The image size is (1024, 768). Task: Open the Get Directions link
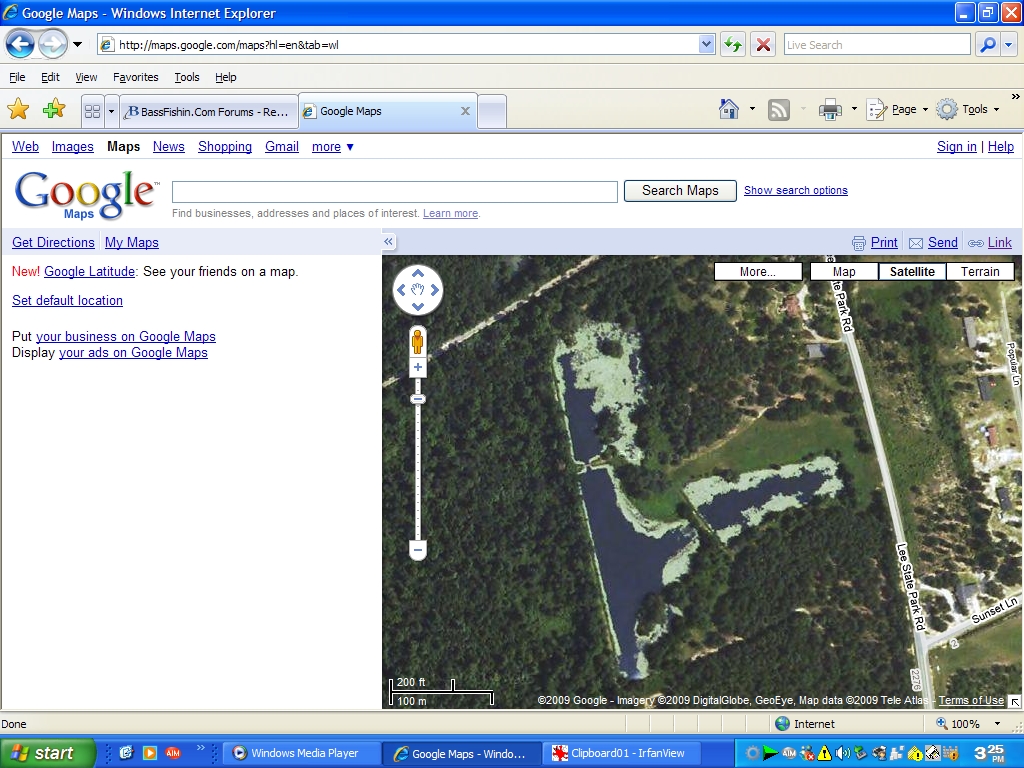click(x=53, y=242)
